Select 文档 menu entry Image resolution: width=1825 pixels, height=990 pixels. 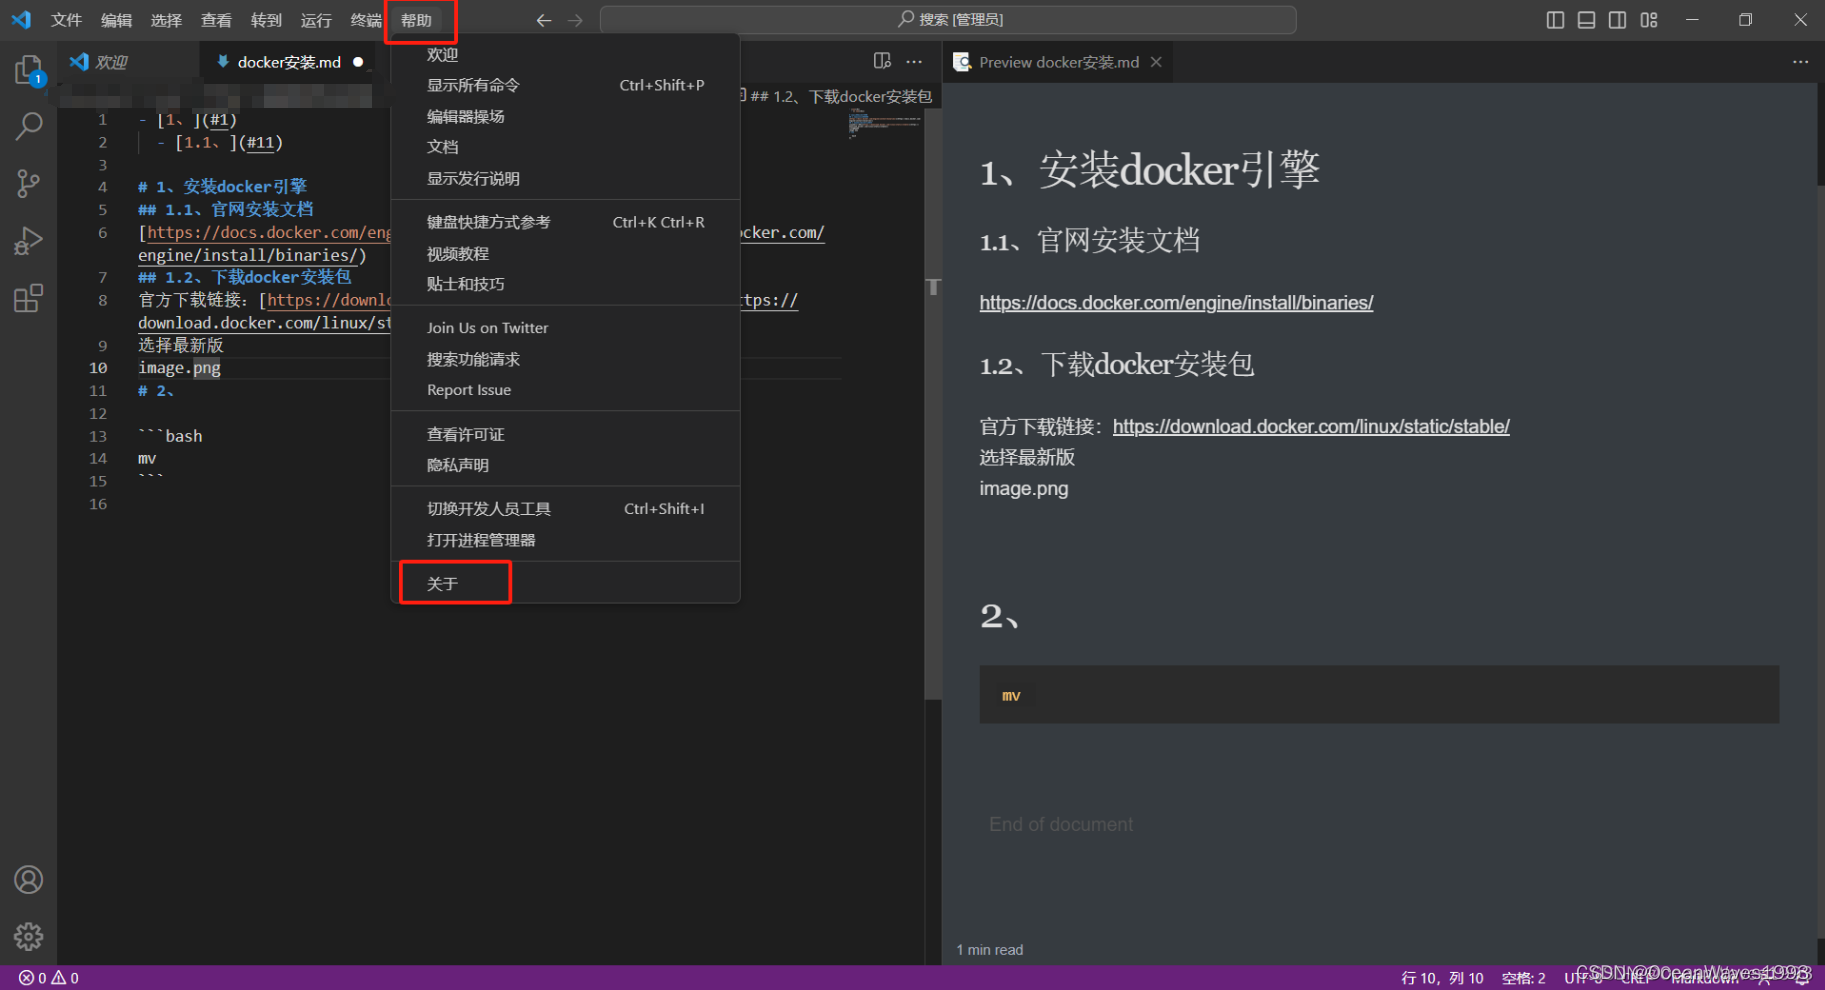(565, 147)
